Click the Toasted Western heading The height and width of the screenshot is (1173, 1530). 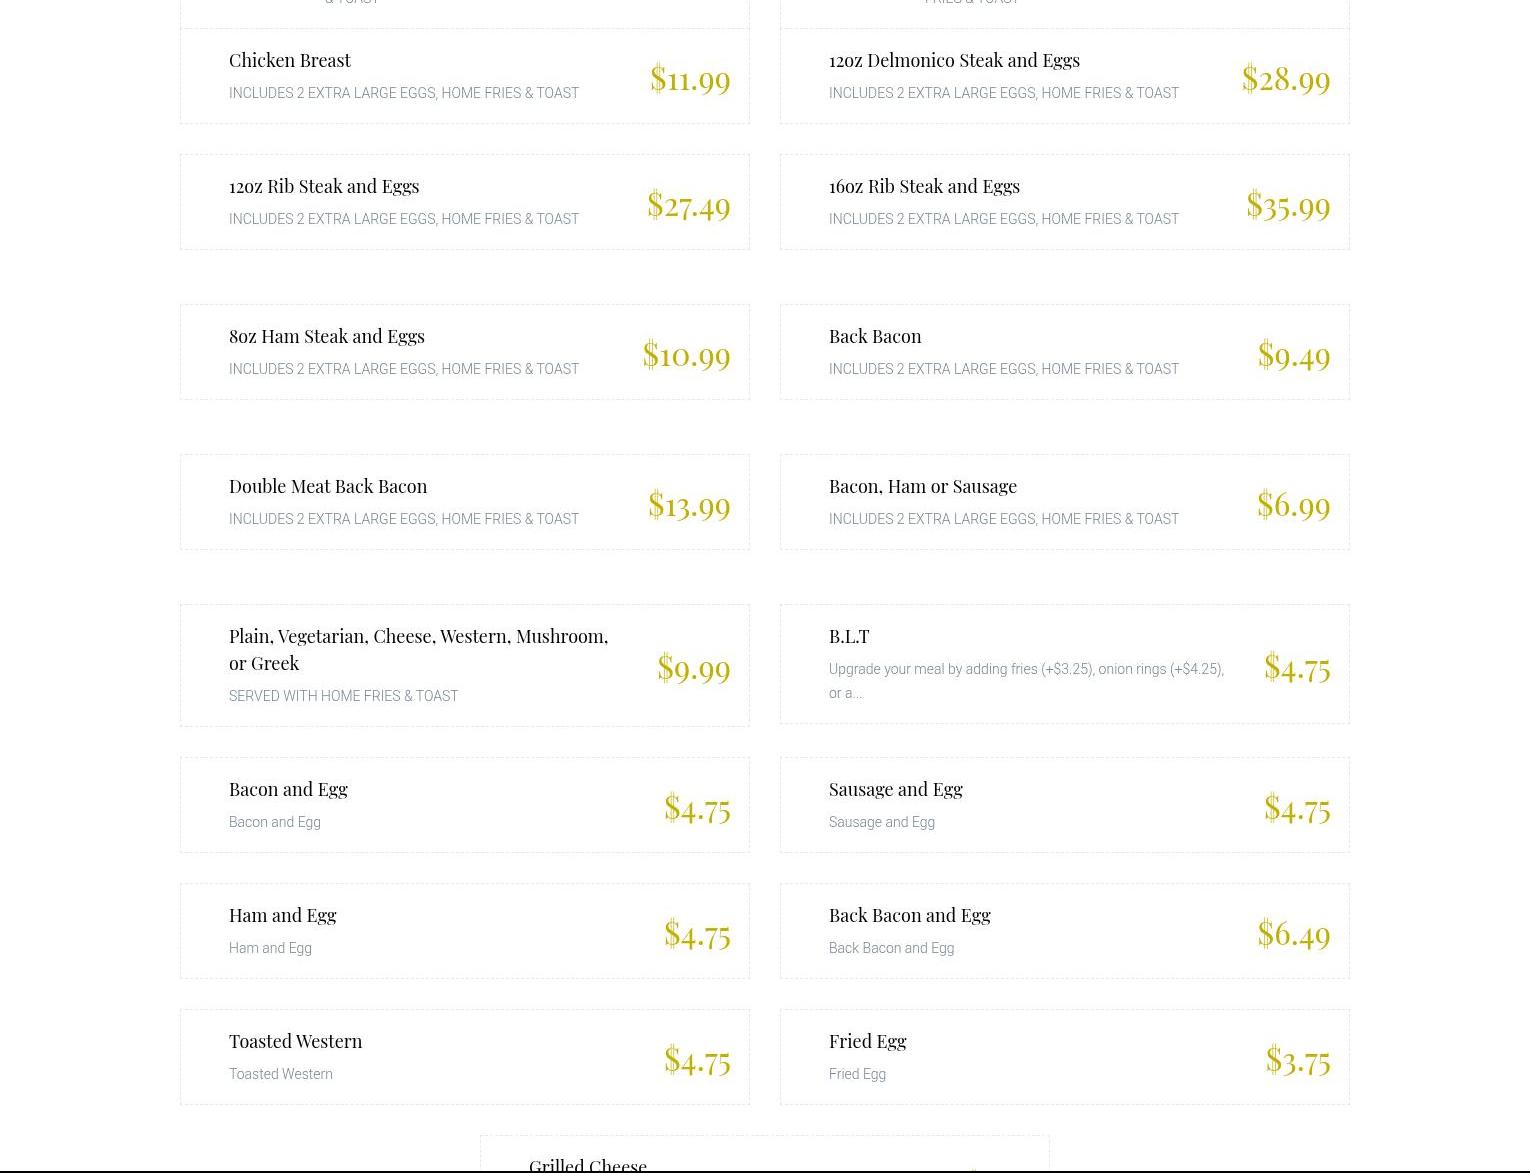coord(295,1041)
